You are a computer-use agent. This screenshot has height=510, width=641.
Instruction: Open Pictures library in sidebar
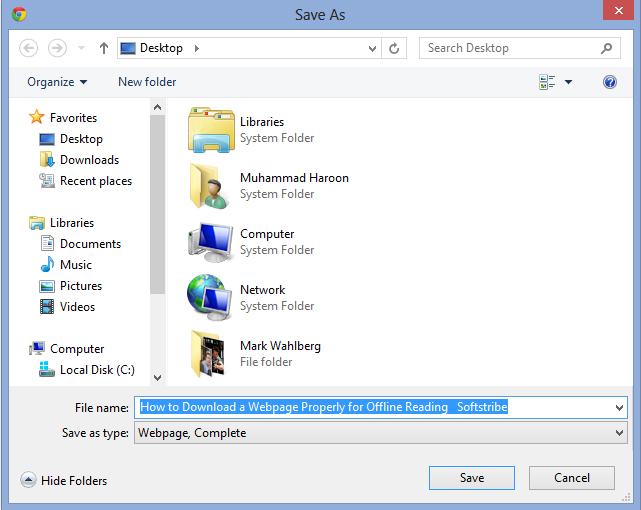pos(70,286)
